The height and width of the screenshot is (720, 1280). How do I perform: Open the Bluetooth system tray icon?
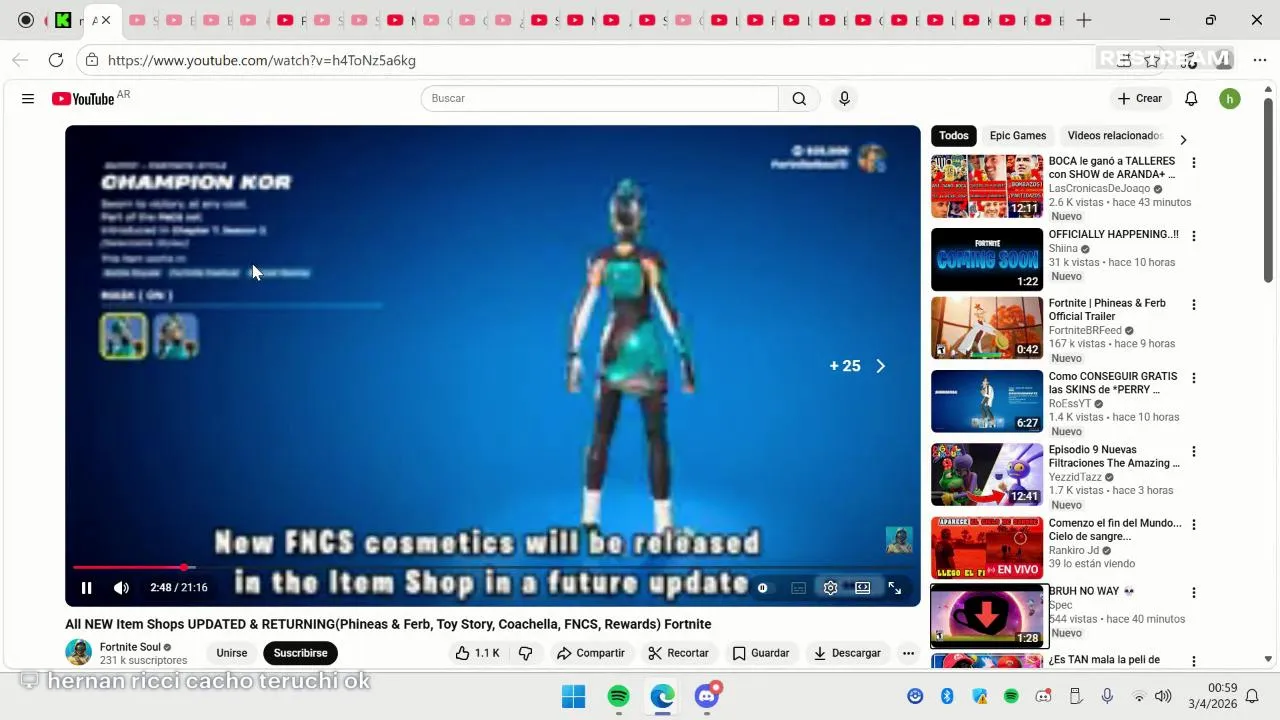[x=947, y=696]
